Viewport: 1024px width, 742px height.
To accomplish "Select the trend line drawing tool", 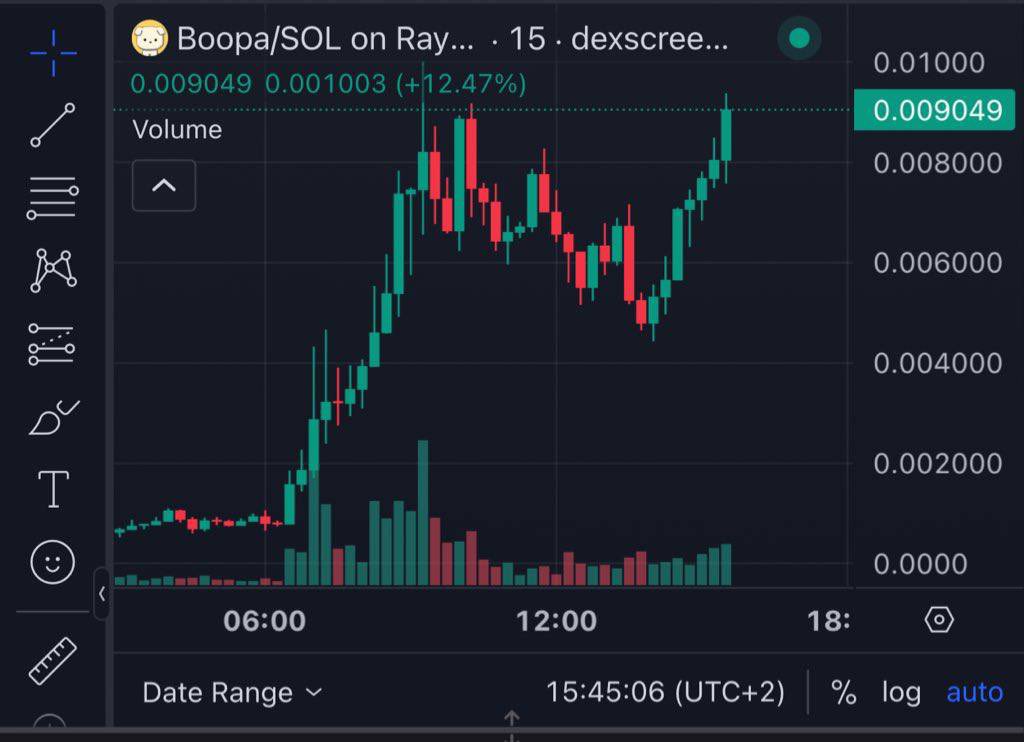I will 53,125.
